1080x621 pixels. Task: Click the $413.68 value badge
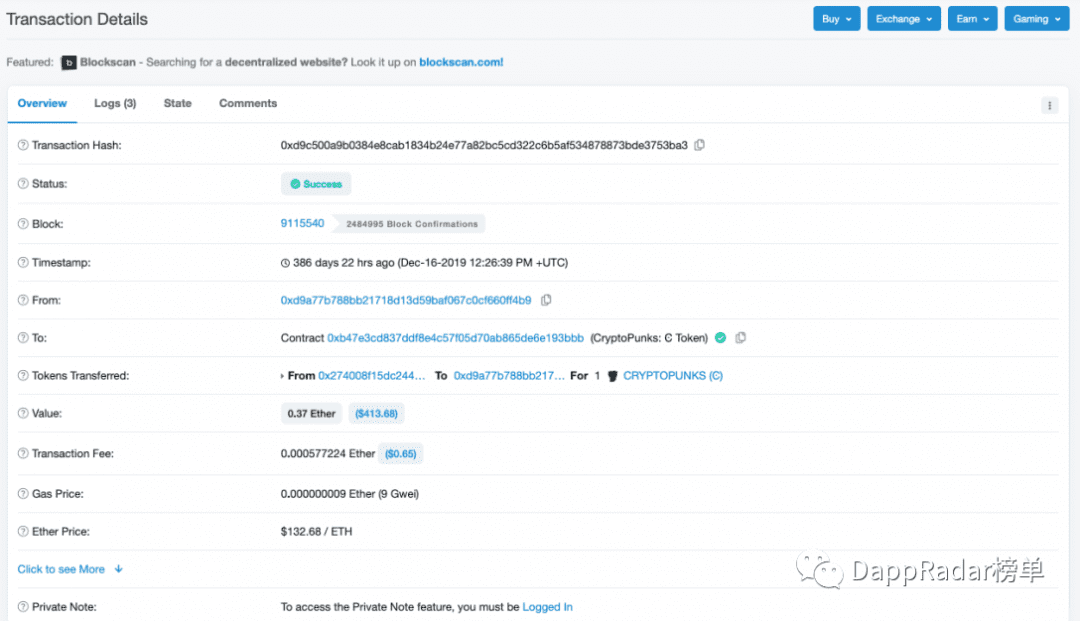[376, 414]
